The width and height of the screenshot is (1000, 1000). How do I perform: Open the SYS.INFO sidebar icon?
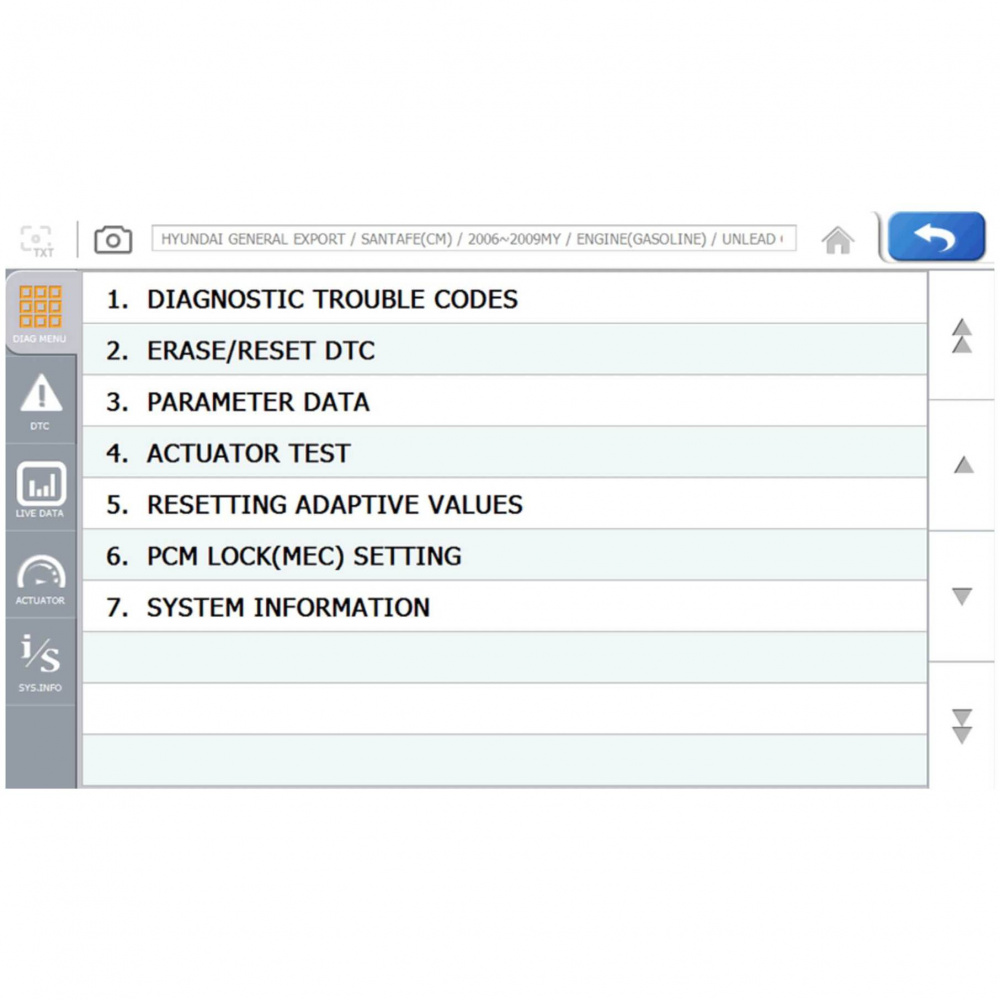point(41,662)
